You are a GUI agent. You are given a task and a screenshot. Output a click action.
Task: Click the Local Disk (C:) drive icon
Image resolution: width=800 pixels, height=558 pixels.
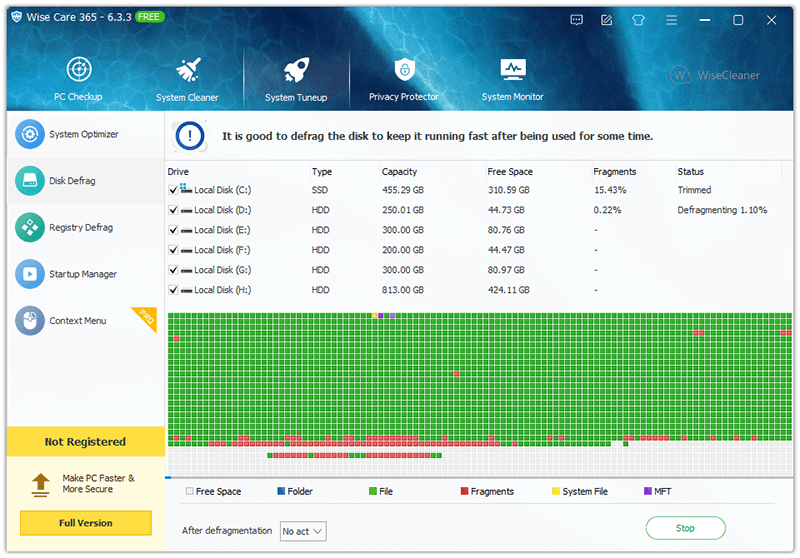pyautogui.click(x=186, y=189)
